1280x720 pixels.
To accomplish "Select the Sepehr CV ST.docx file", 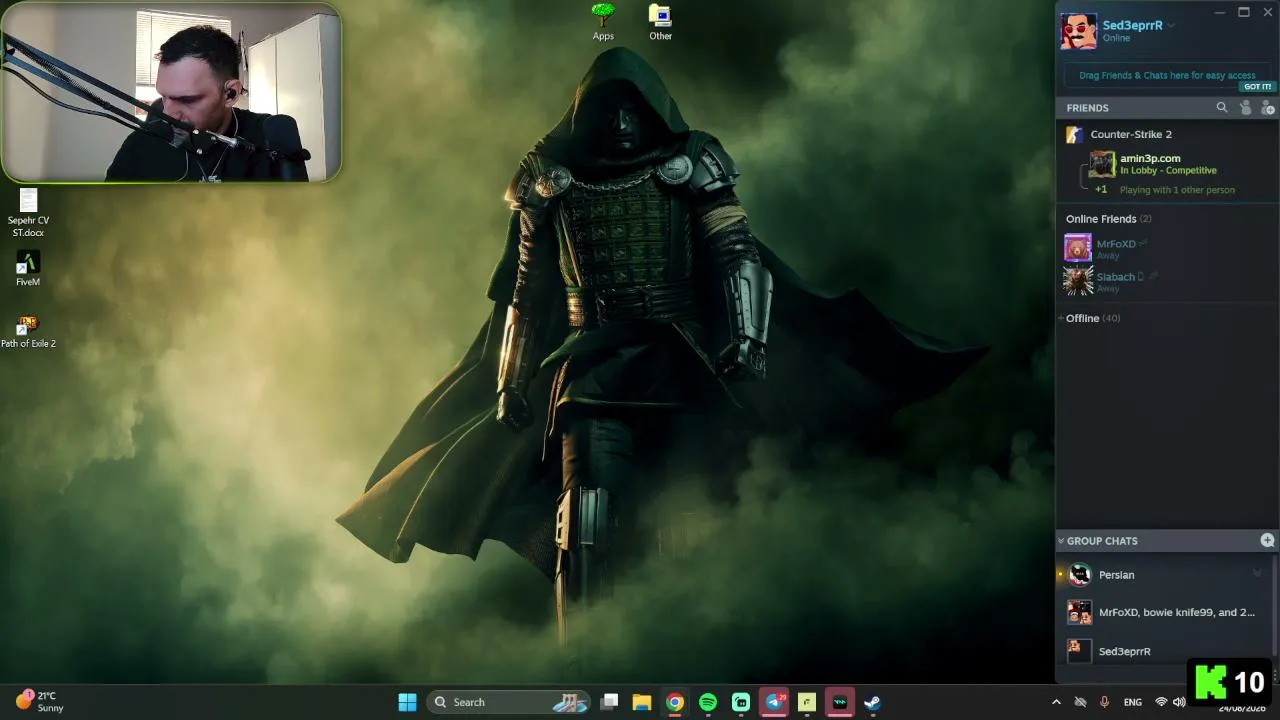I will (28, 214).
